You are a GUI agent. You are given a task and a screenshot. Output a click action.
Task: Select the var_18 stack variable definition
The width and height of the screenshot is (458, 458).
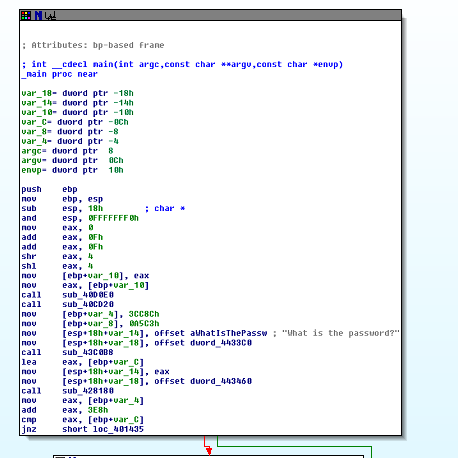pyautogui.click(x=77, y=93)
